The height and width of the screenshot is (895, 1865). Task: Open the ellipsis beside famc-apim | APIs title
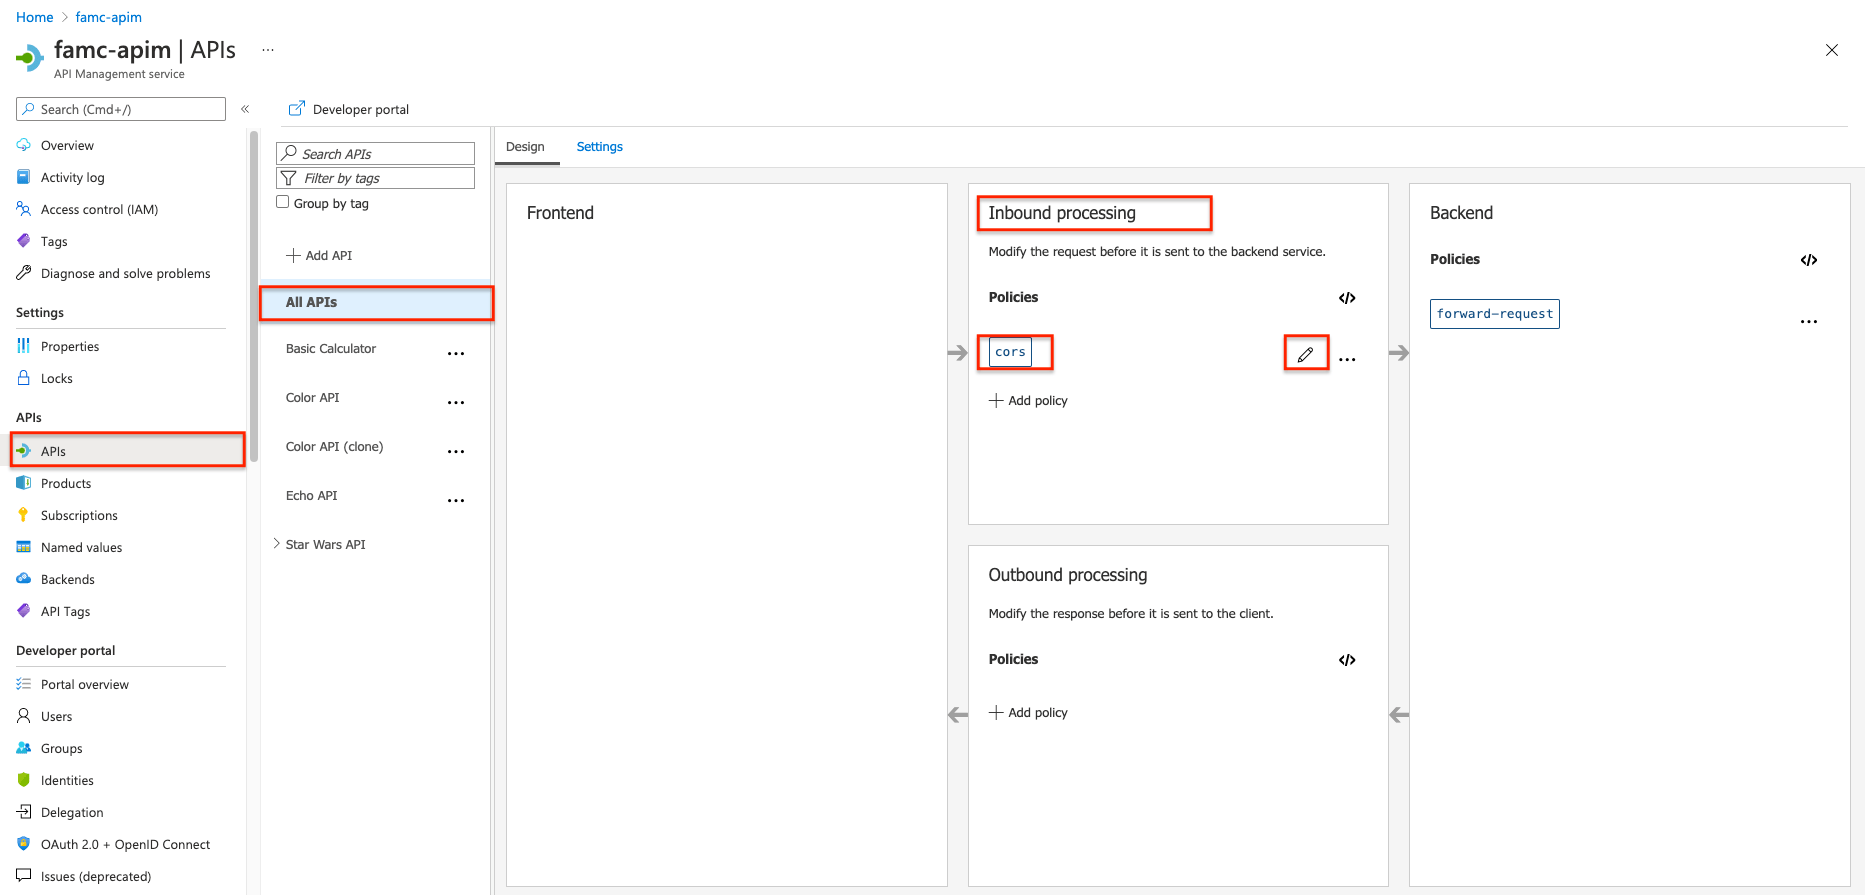coord(268,50)
